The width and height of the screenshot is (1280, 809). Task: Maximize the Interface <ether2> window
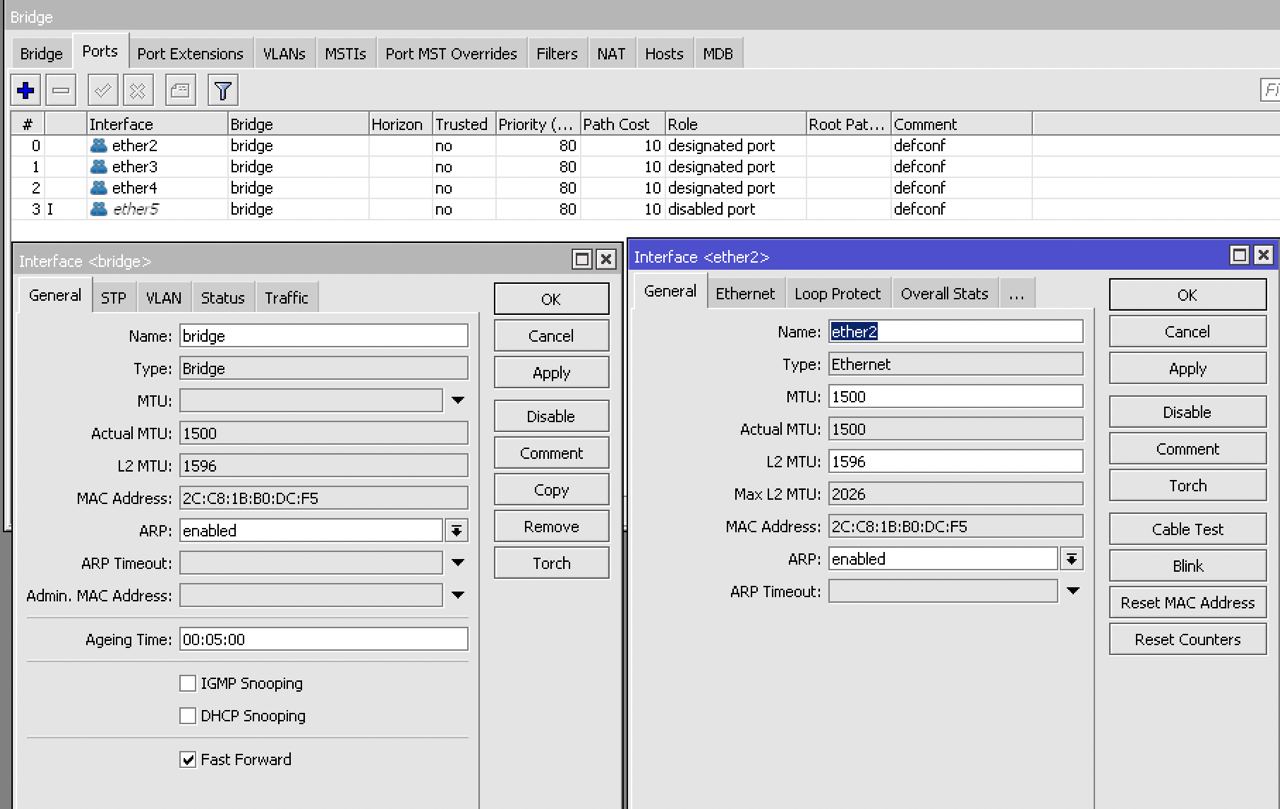coord(1239,255)
